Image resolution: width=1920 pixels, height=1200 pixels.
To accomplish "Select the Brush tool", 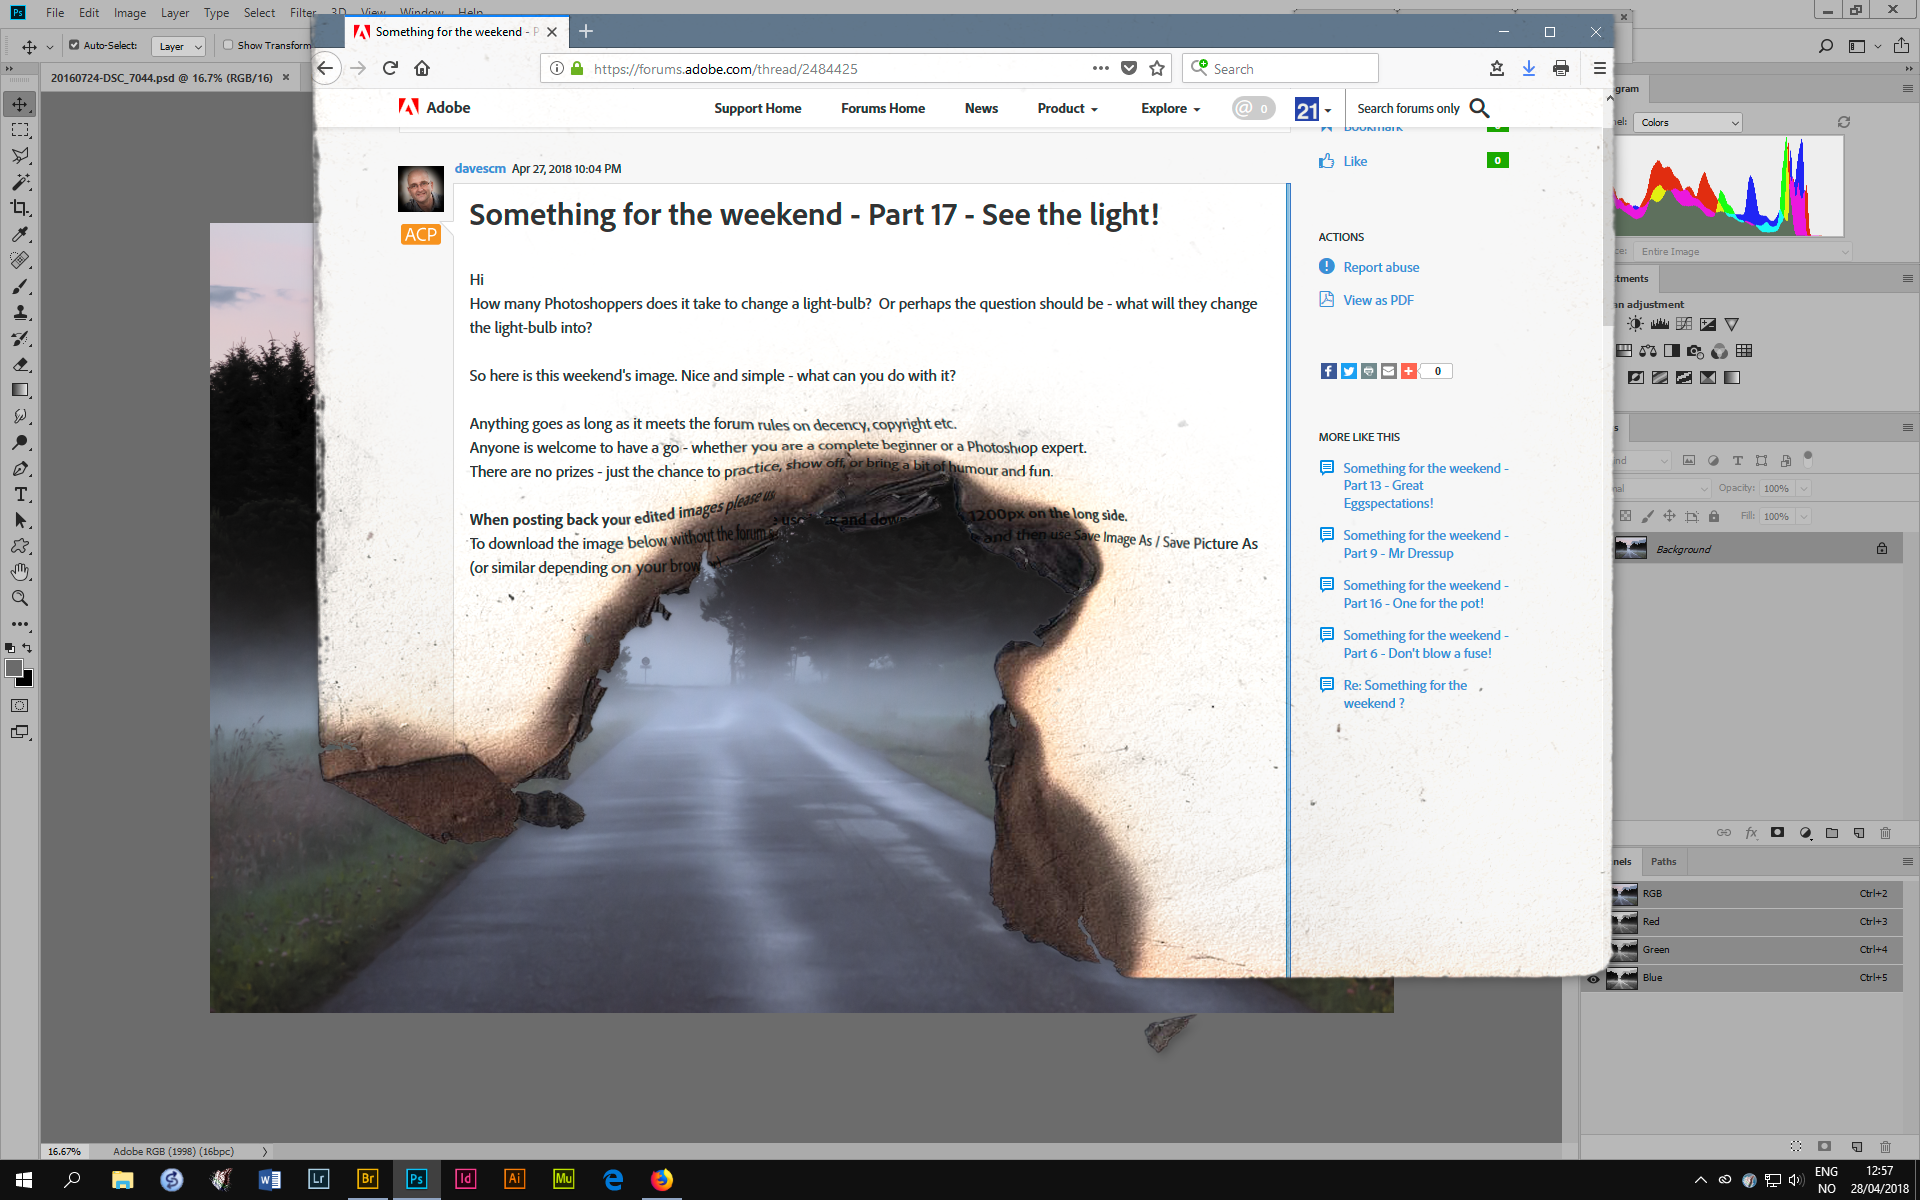I will (x=20, y=286).
